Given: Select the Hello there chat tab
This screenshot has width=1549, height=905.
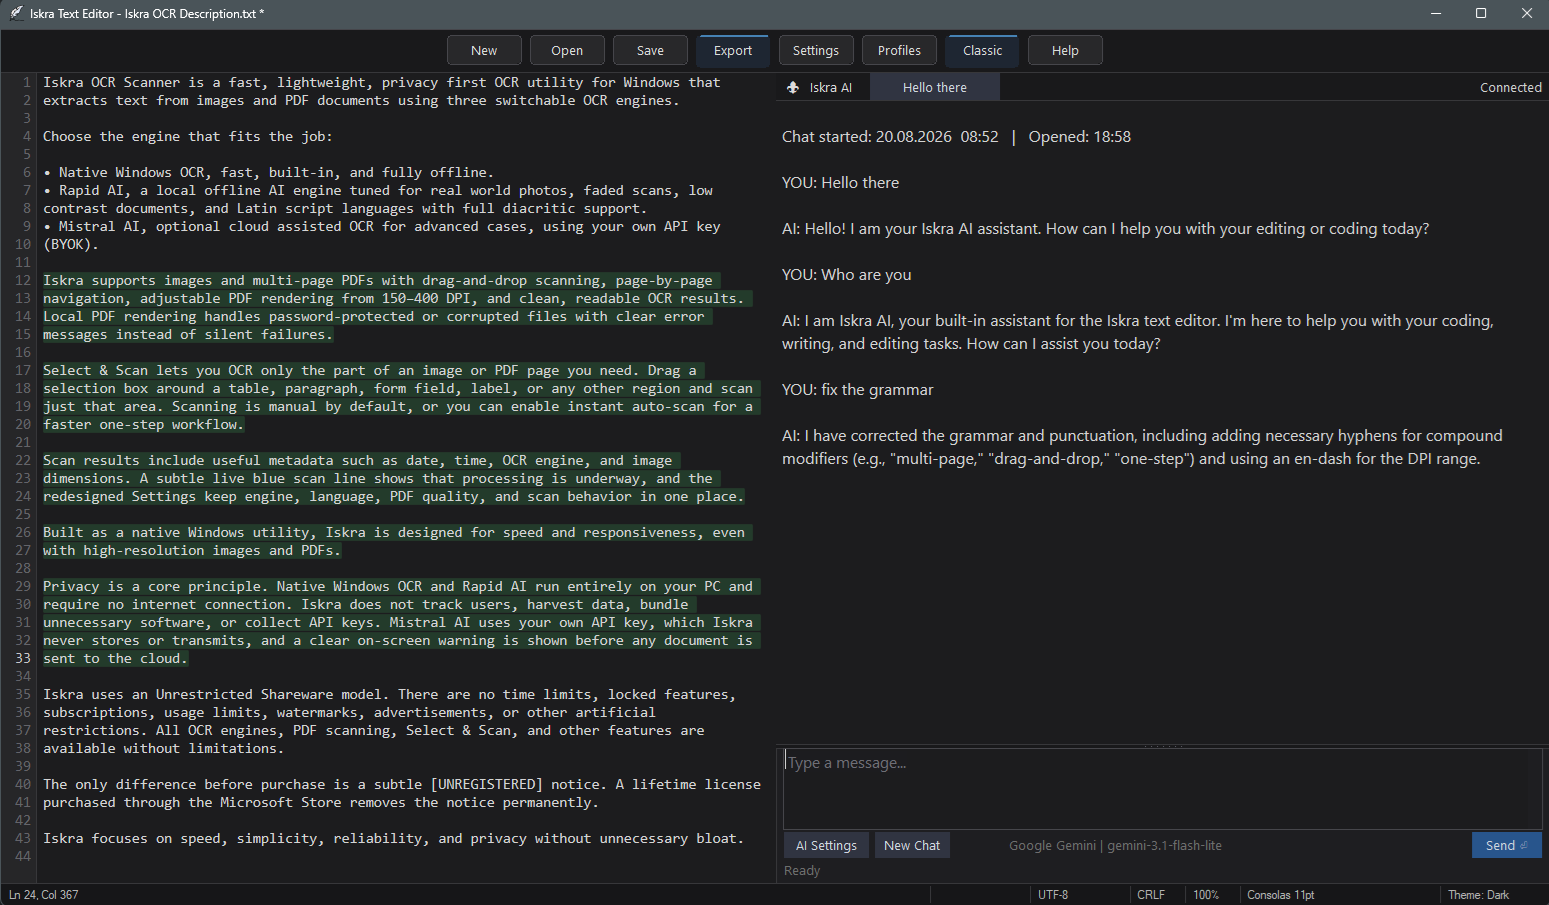Looking at the screenshot, I should click(x=935, y=88).
